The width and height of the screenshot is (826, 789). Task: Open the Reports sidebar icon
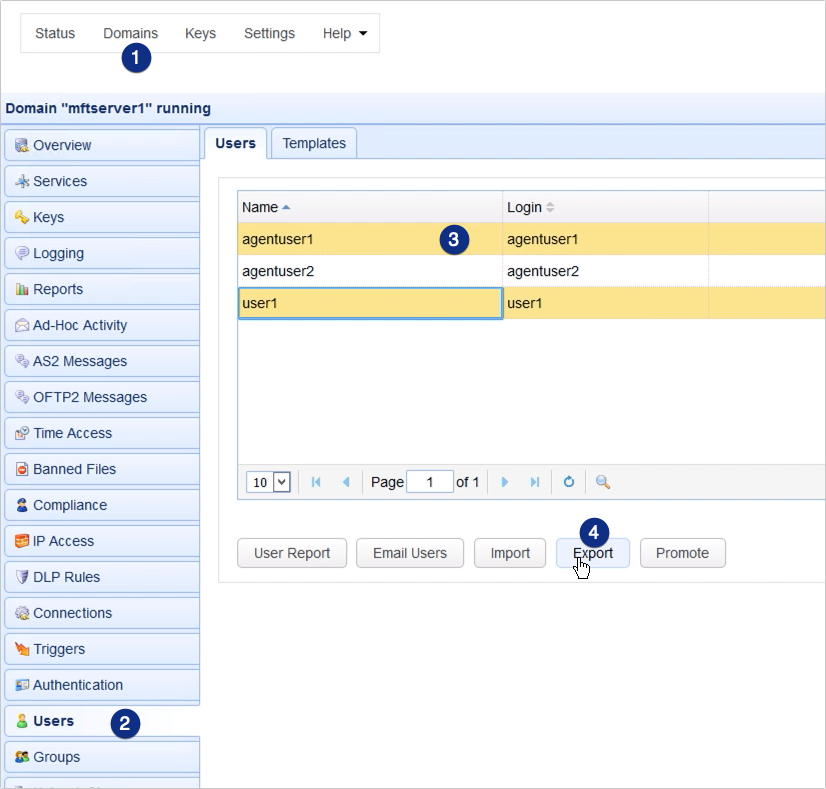point(24,289)
